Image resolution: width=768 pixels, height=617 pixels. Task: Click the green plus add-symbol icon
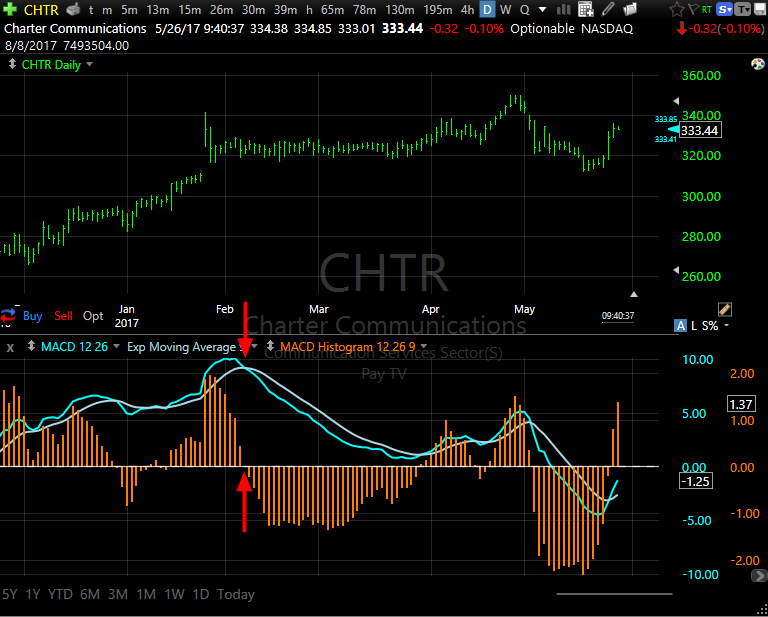click(x=11, y=8)
